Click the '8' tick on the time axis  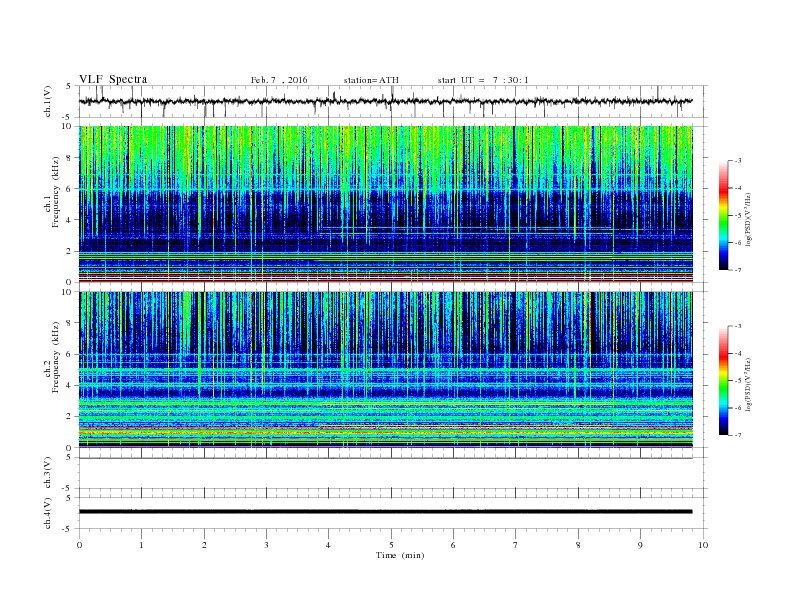coord(578,545)
